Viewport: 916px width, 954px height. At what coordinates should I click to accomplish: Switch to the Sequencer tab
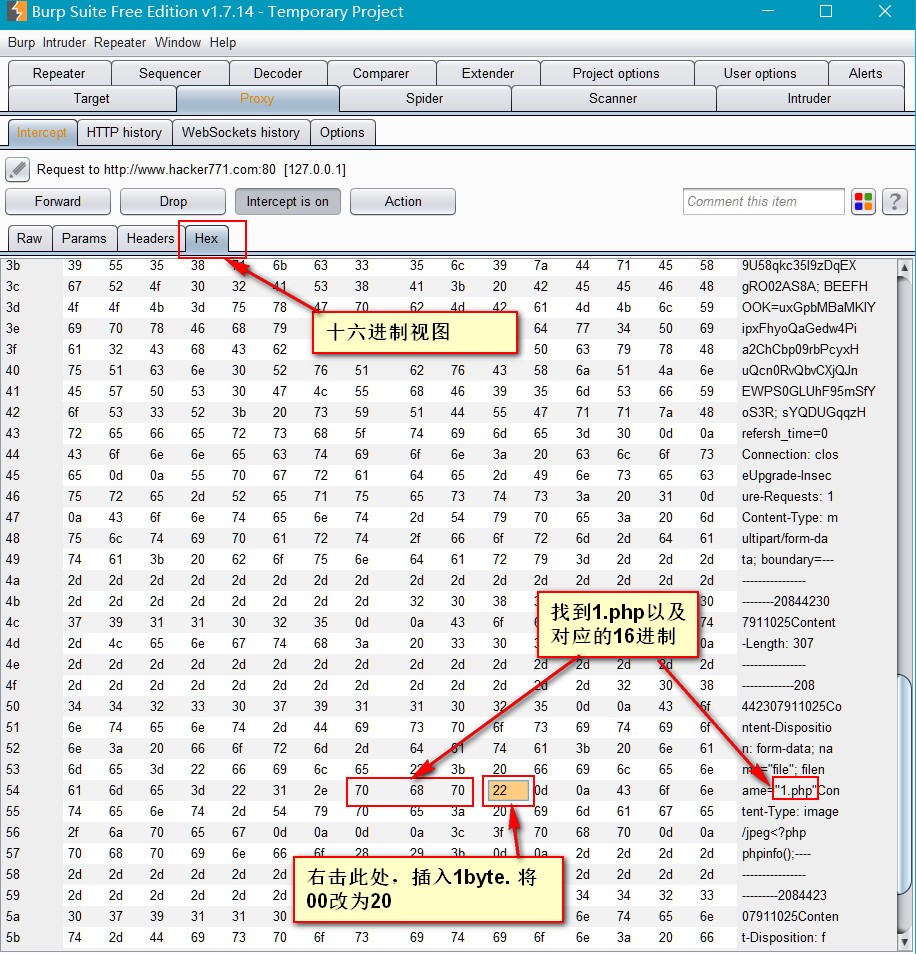click(x=170, y=74)
